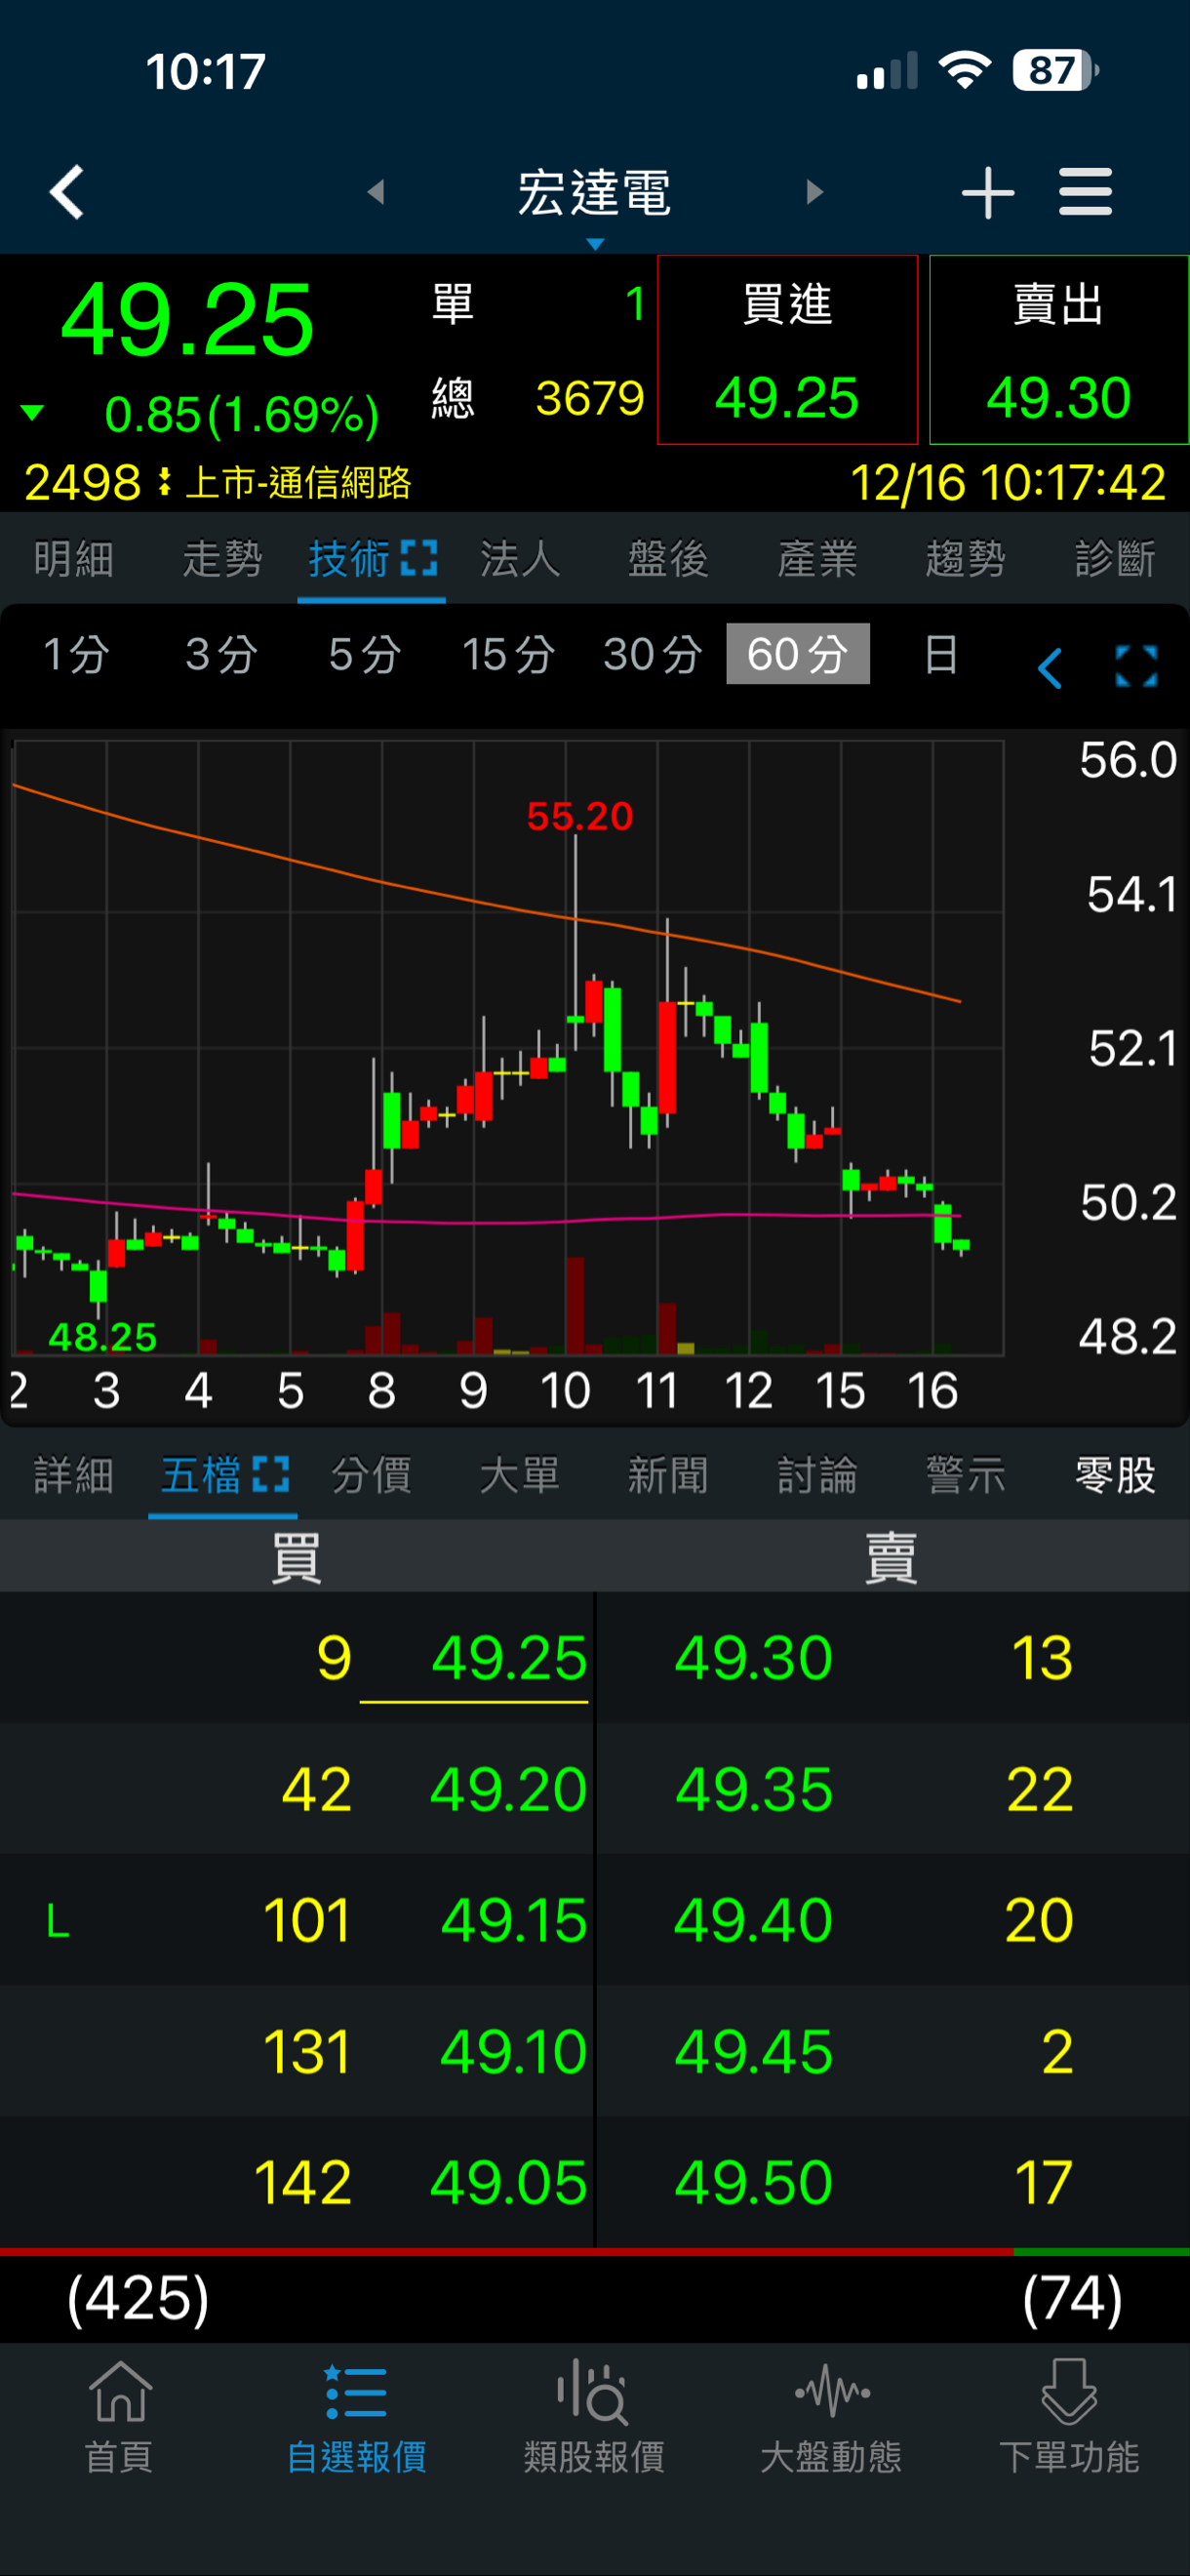
Task: Add stock with the plus icon
Action: (987, 192)
